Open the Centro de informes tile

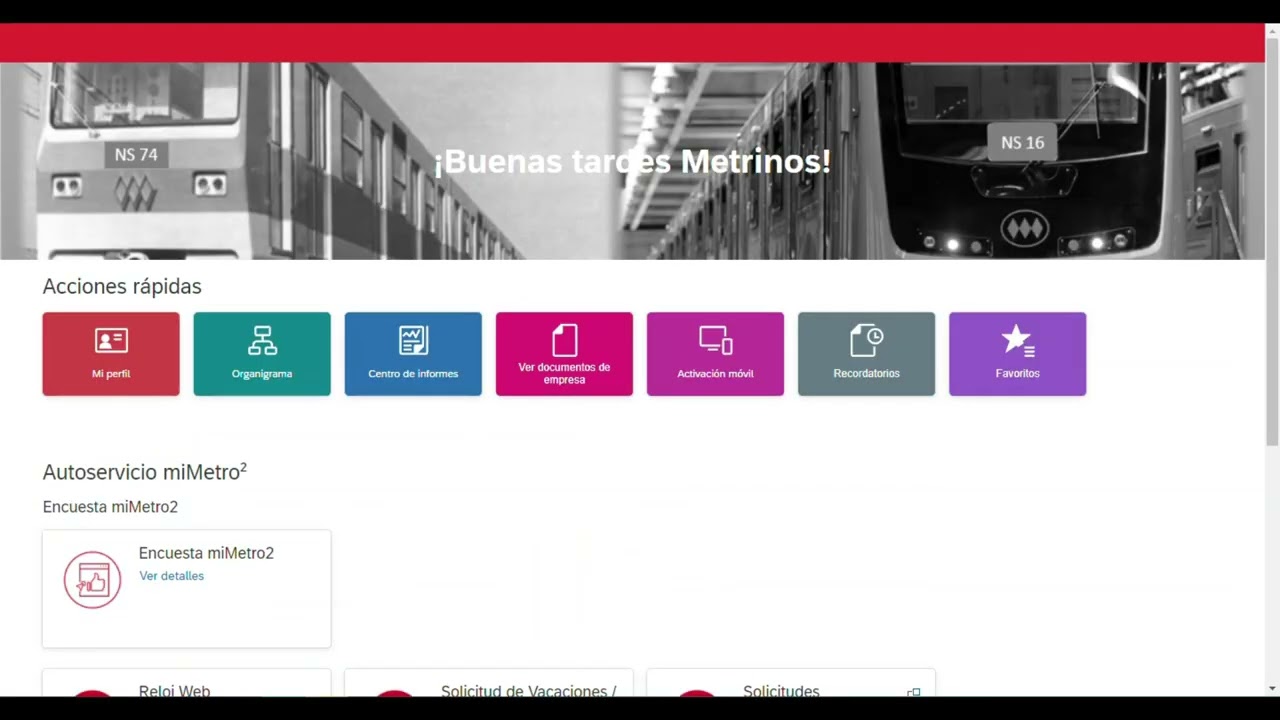click(x=413, y=354)
